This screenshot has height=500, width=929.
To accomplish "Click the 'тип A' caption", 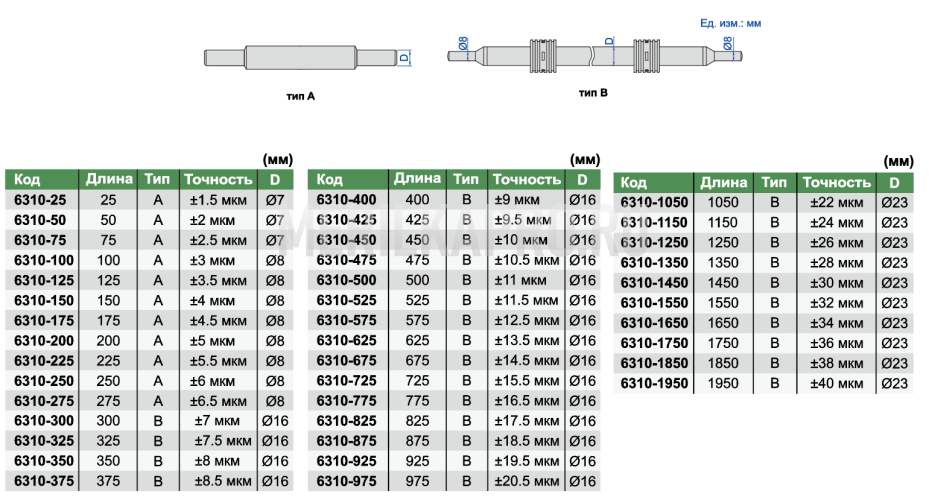I will 300,96.
